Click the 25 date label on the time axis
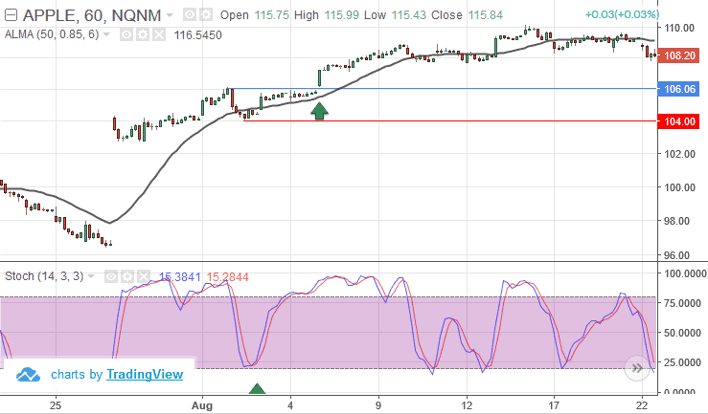The height and width of the screenshot is (414, 708). click(55, 405)
